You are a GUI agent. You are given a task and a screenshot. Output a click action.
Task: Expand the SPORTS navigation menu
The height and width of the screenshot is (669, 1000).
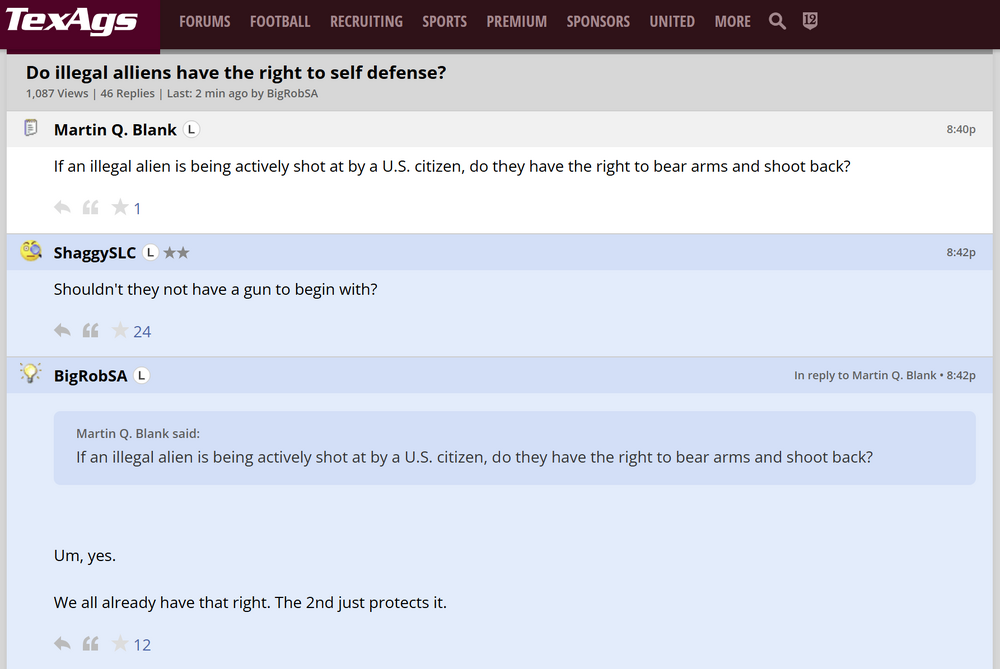444,21
